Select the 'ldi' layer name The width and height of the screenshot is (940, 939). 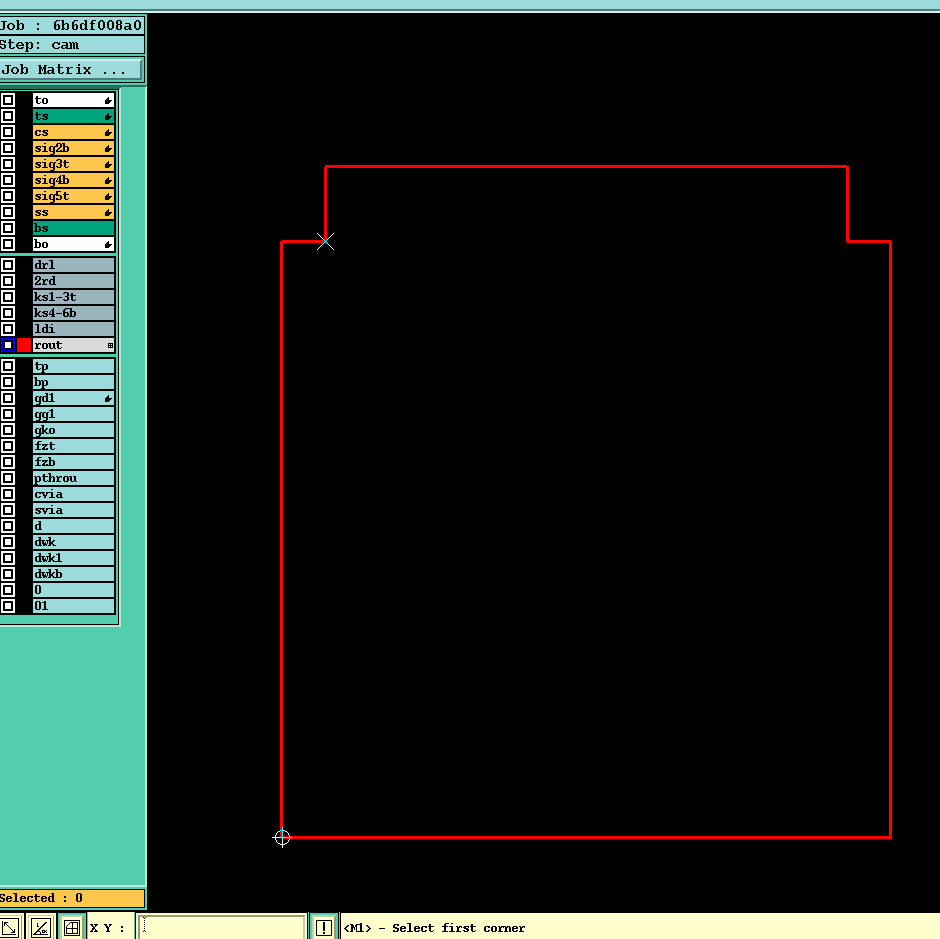[x=74, y=329]
